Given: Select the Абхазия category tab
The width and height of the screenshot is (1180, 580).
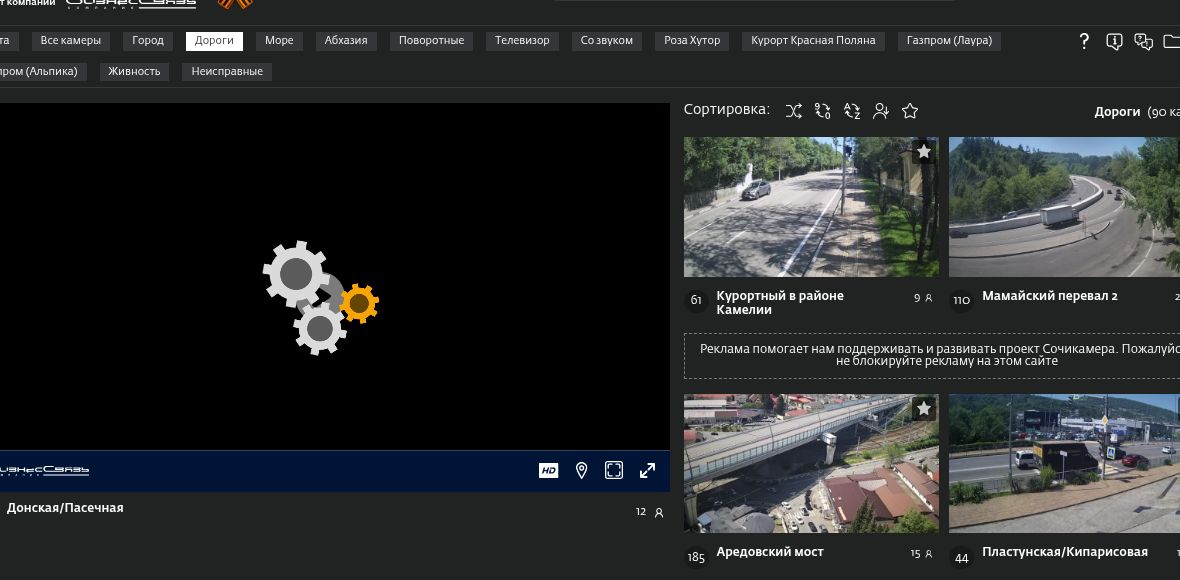Looking at the screenshot, I should 346,41.
